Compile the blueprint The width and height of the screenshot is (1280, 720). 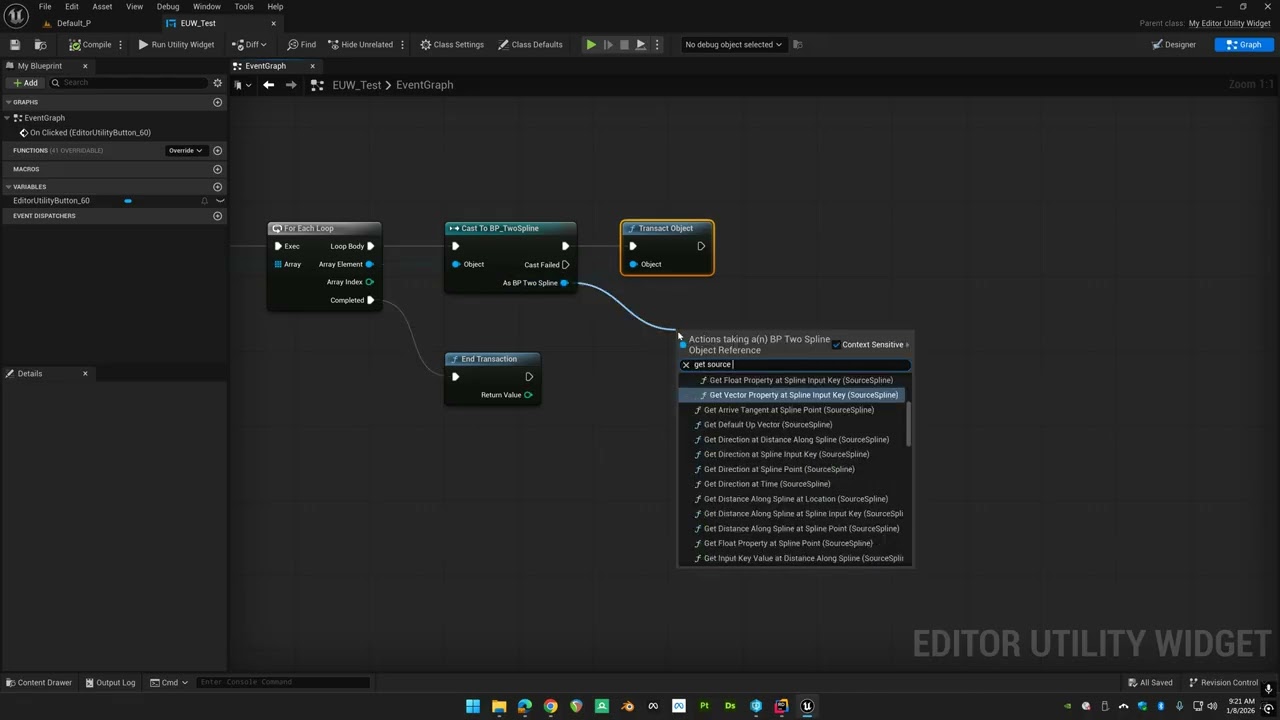click(90, 44)
